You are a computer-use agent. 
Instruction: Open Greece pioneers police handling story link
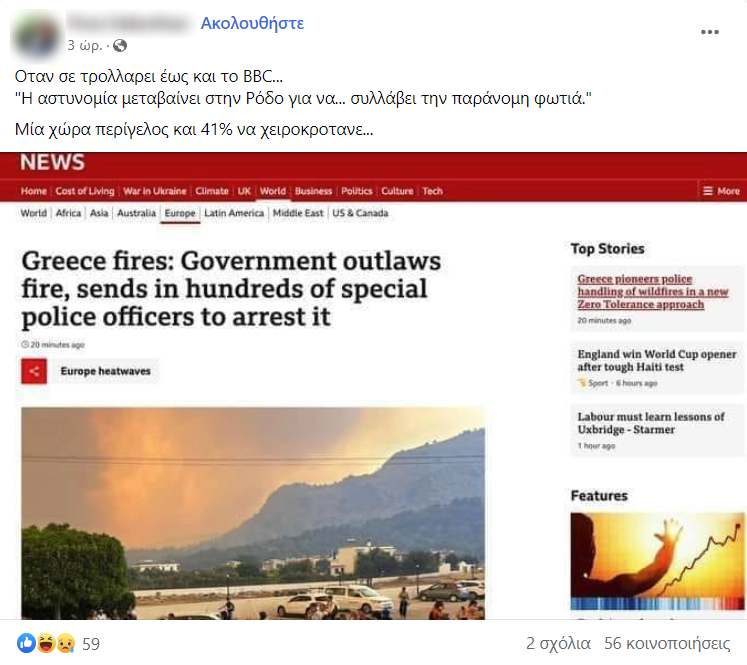(652, 291)
